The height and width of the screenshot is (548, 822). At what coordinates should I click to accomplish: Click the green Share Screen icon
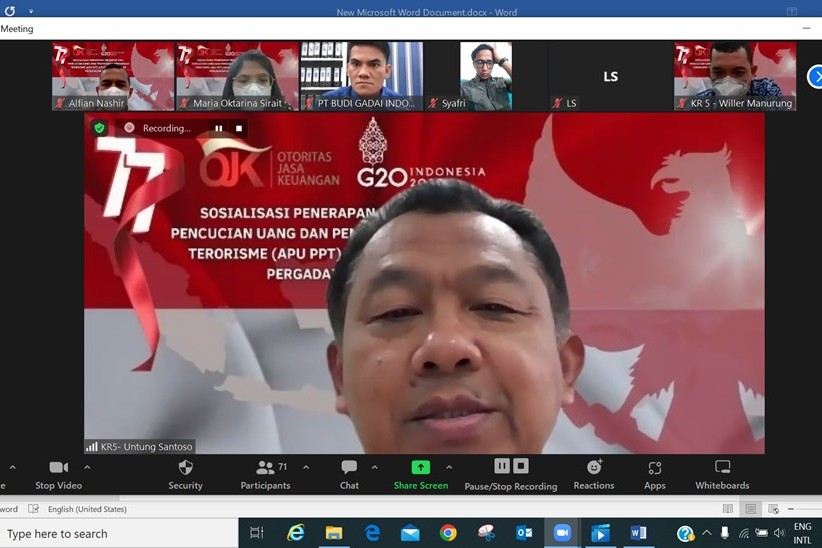tap(421, 467)
